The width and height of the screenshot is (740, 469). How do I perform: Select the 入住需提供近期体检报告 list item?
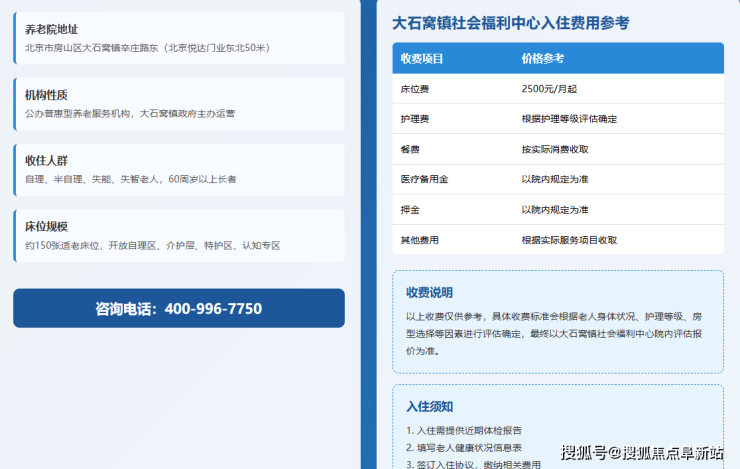pyautogui.click(x=464, y=430)
